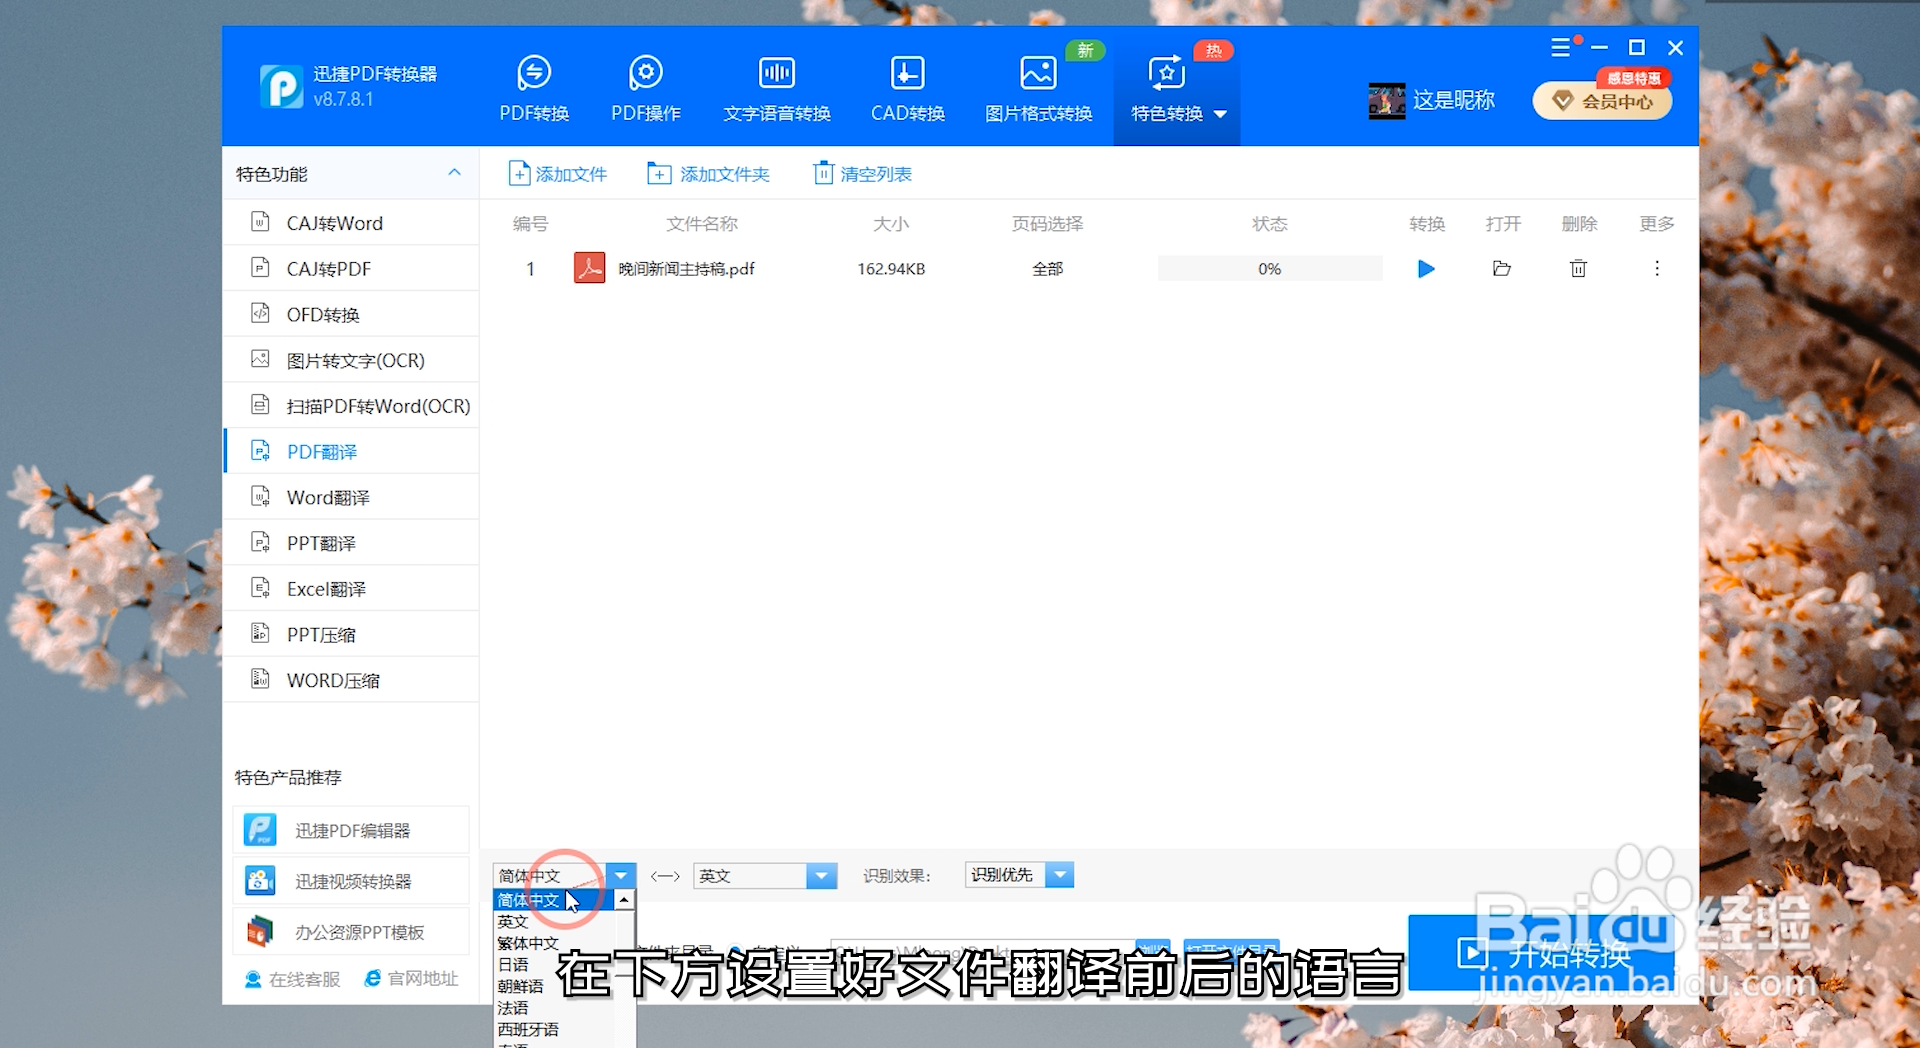
Task: Click the 这是昵称 username
Action: (1454, 100)
